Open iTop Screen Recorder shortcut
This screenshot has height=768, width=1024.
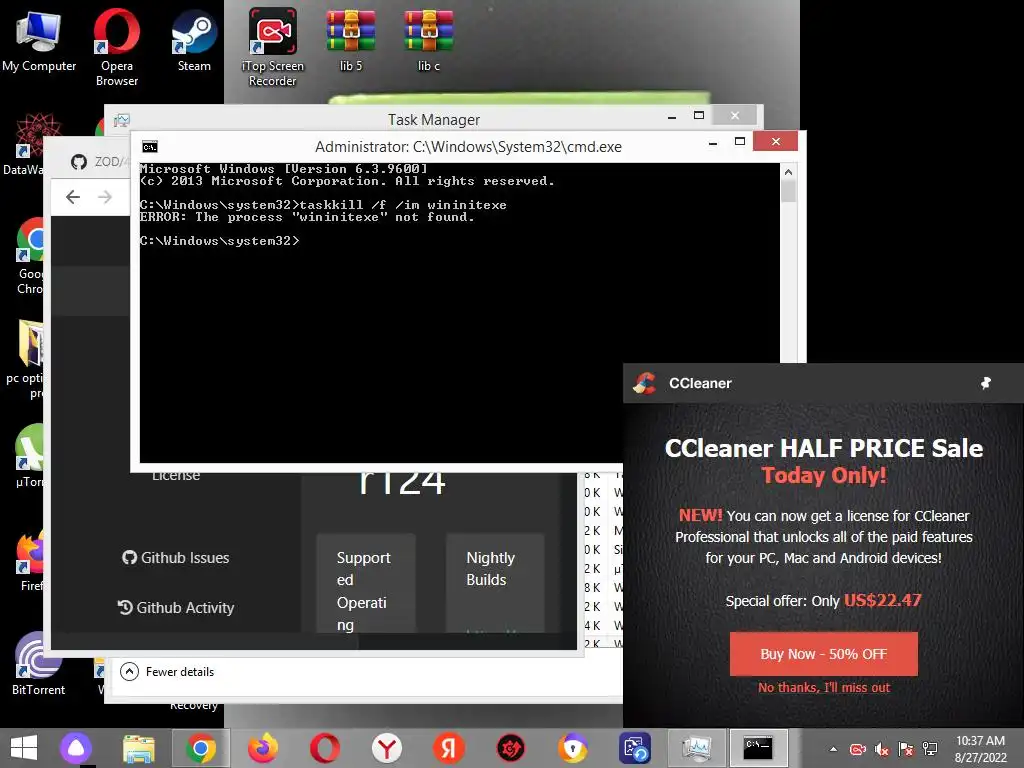coord(272,47)
